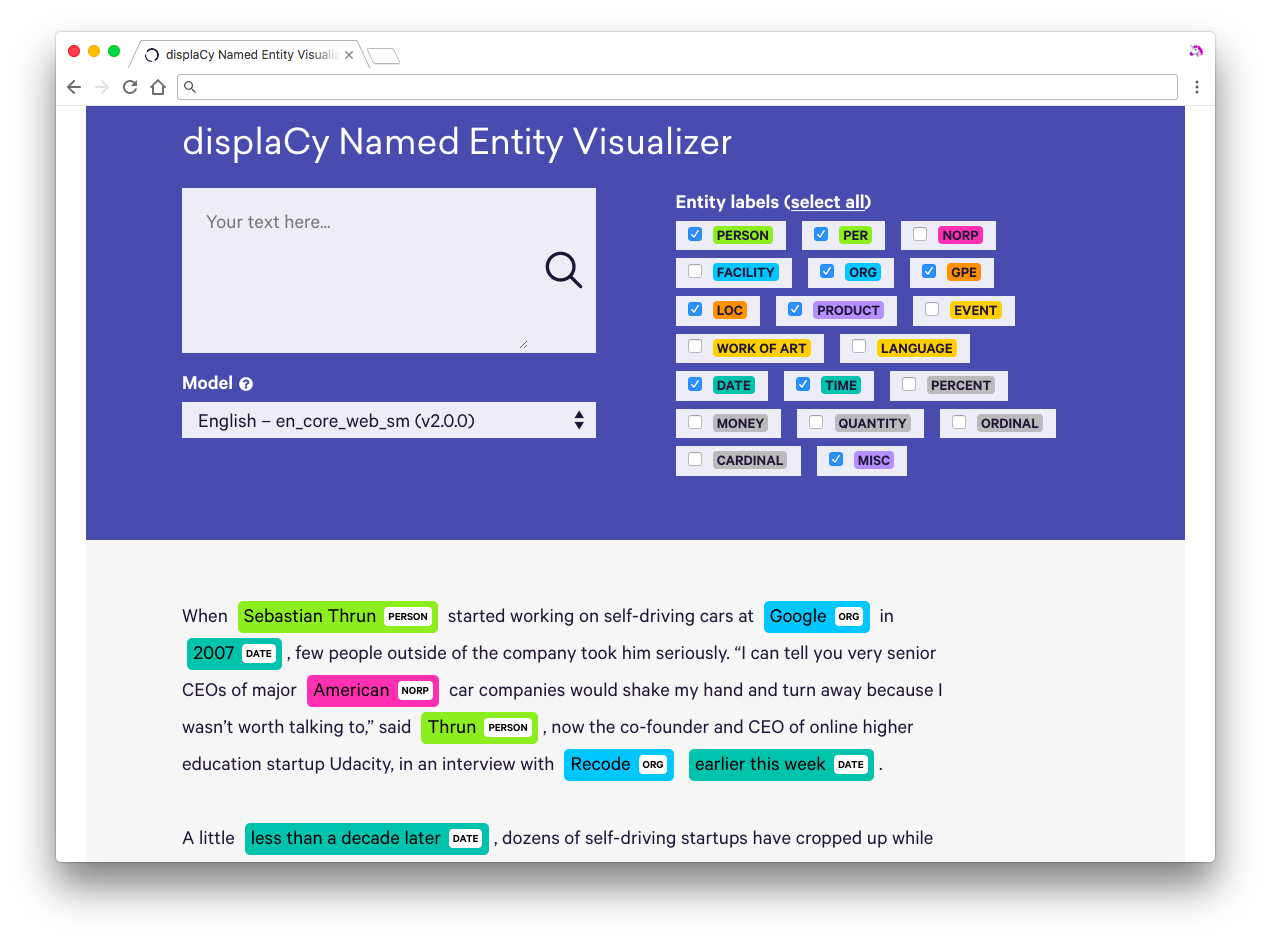Click the 'Google' ORG entity highlight
1271x942 pixels.
click(x=817, y=616)
